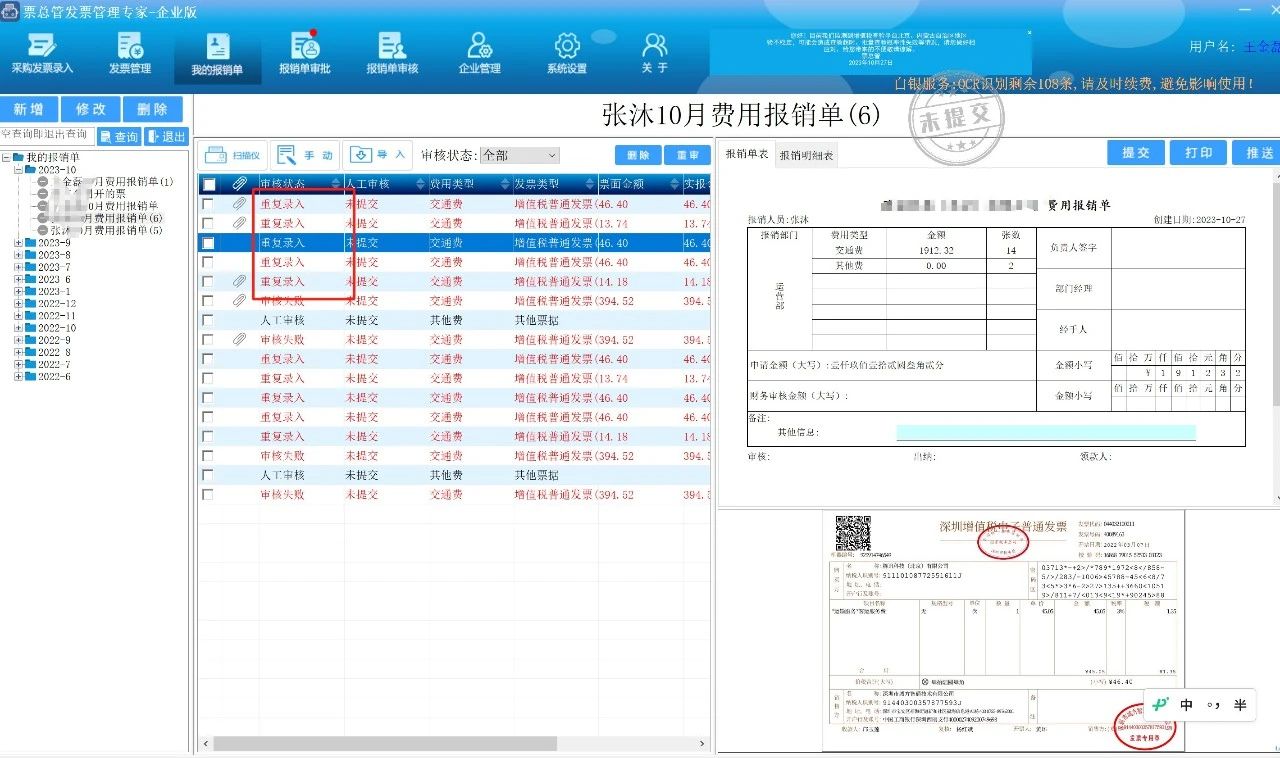Collapse the 2023-10 folder node
This screenshot has height=758, width=1280.
19,170
